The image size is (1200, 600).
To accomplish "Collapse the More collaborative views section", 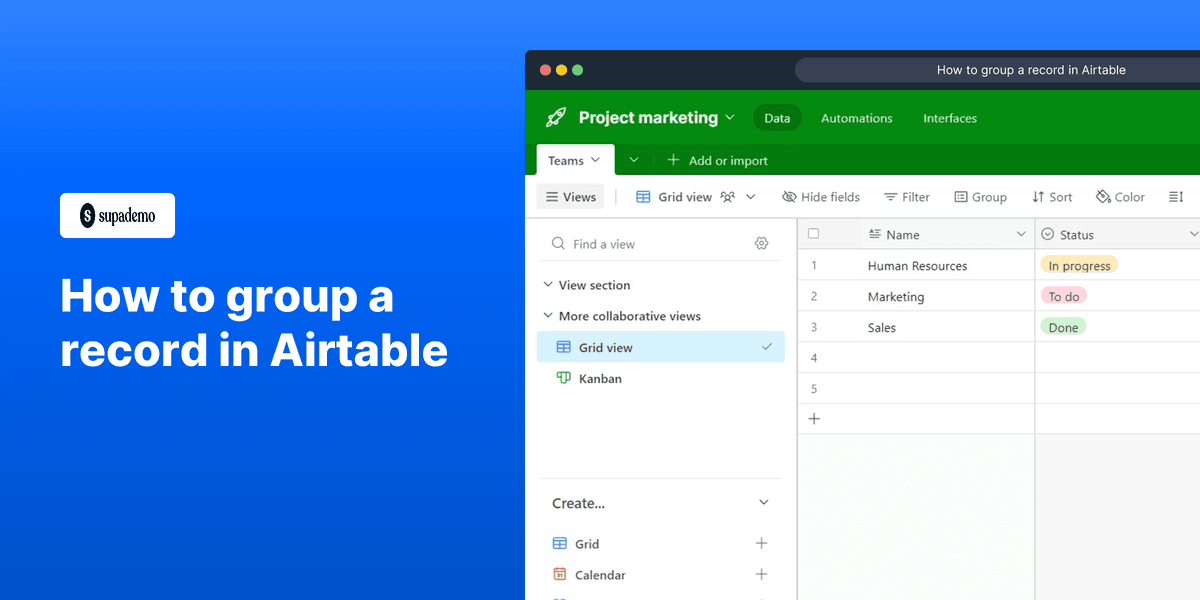I will coord(547,316).
